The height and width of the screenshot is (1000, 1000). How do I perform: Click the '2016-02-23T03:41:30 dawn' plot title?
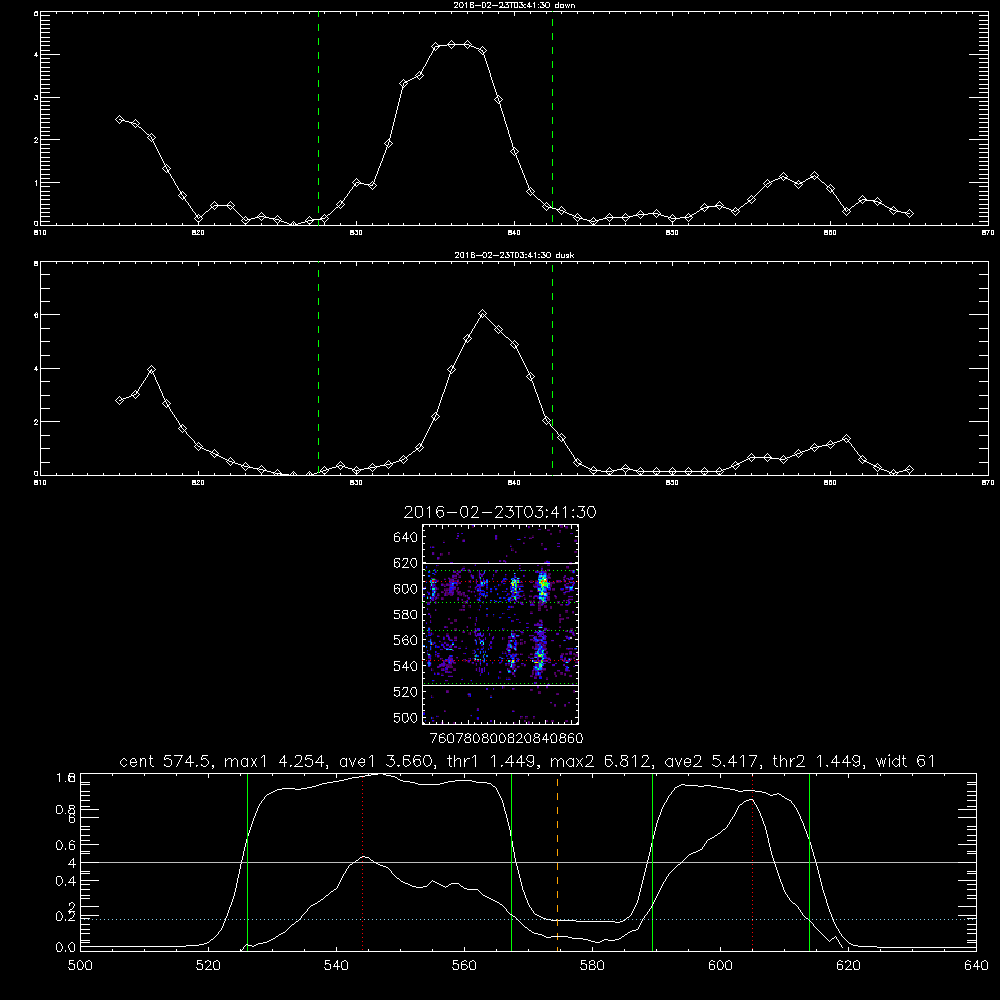(x=514, y=5)
